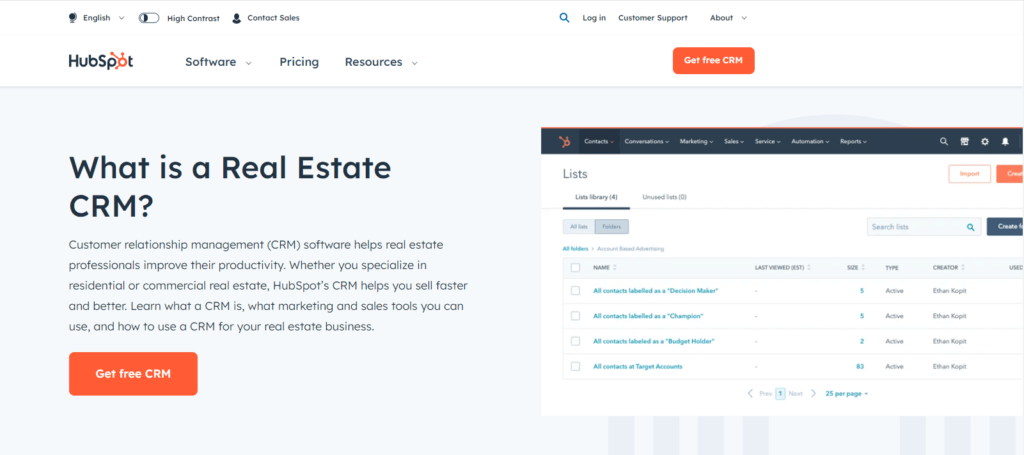Check the Target Accounts list checkbox
Screen dimensions: 1024x455
(575, 366)
